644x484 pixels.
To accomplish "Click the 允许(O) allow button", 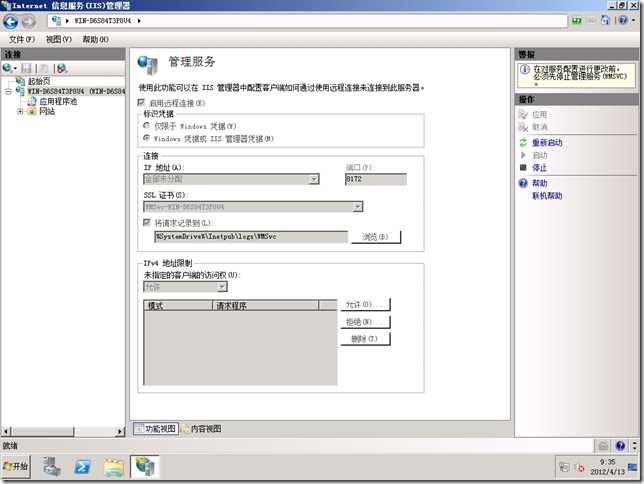I will click(365, 304).
